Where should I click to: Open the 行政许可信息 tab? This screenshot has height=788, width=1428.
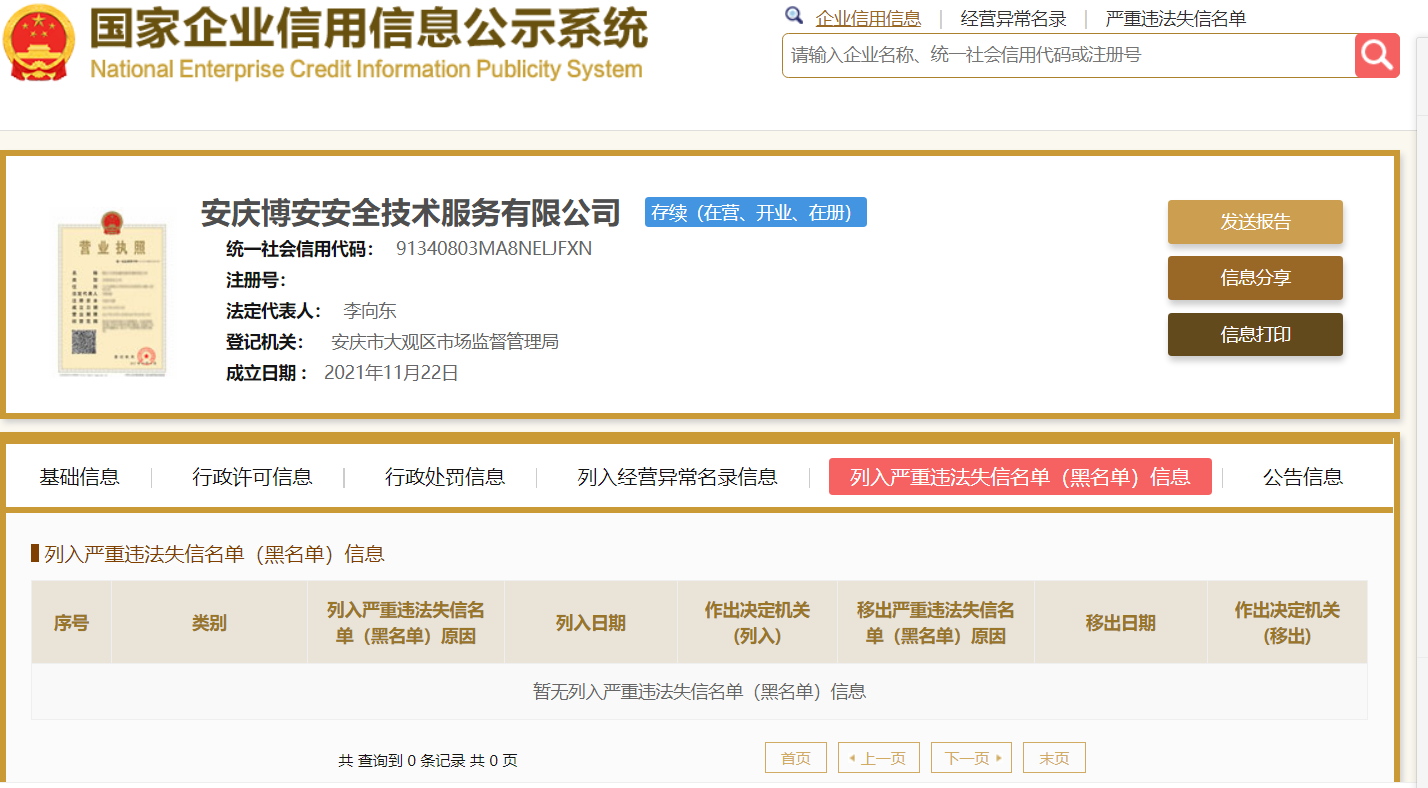[252, 477]
